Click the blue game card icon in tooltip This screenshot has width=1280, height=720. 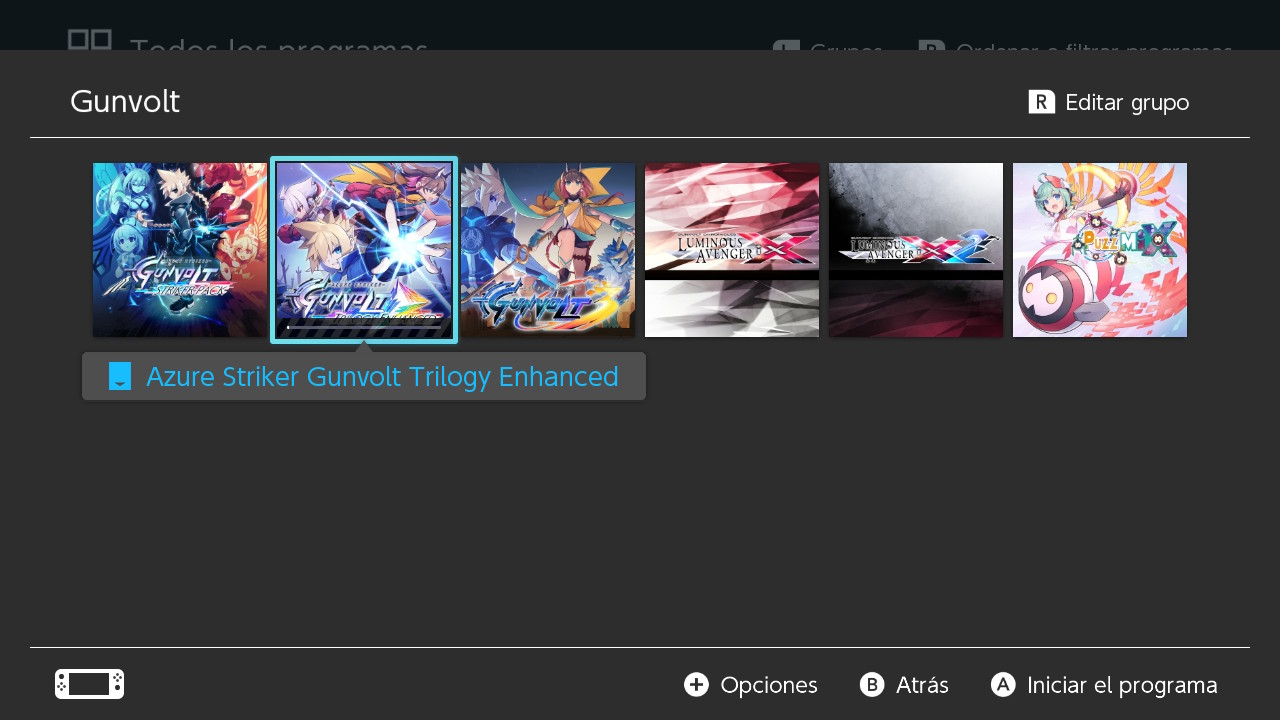tap(120, 376)
